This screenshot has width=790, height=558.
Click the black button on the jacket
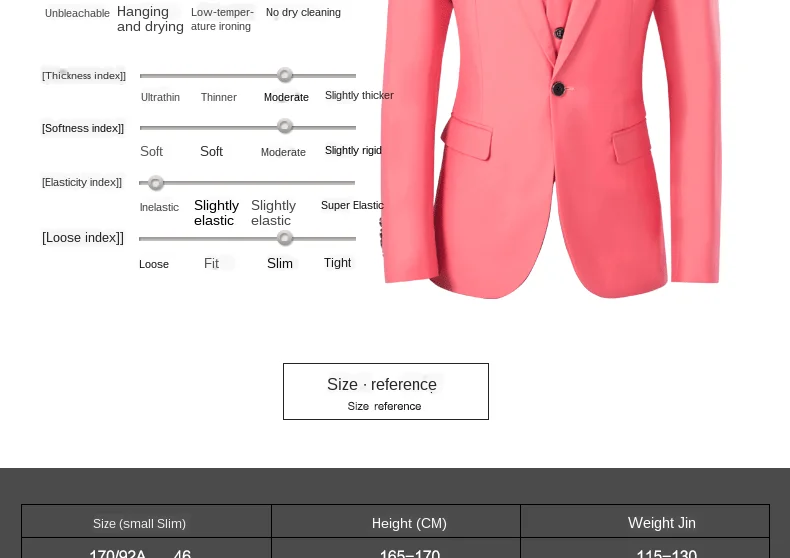coord(558,89)
